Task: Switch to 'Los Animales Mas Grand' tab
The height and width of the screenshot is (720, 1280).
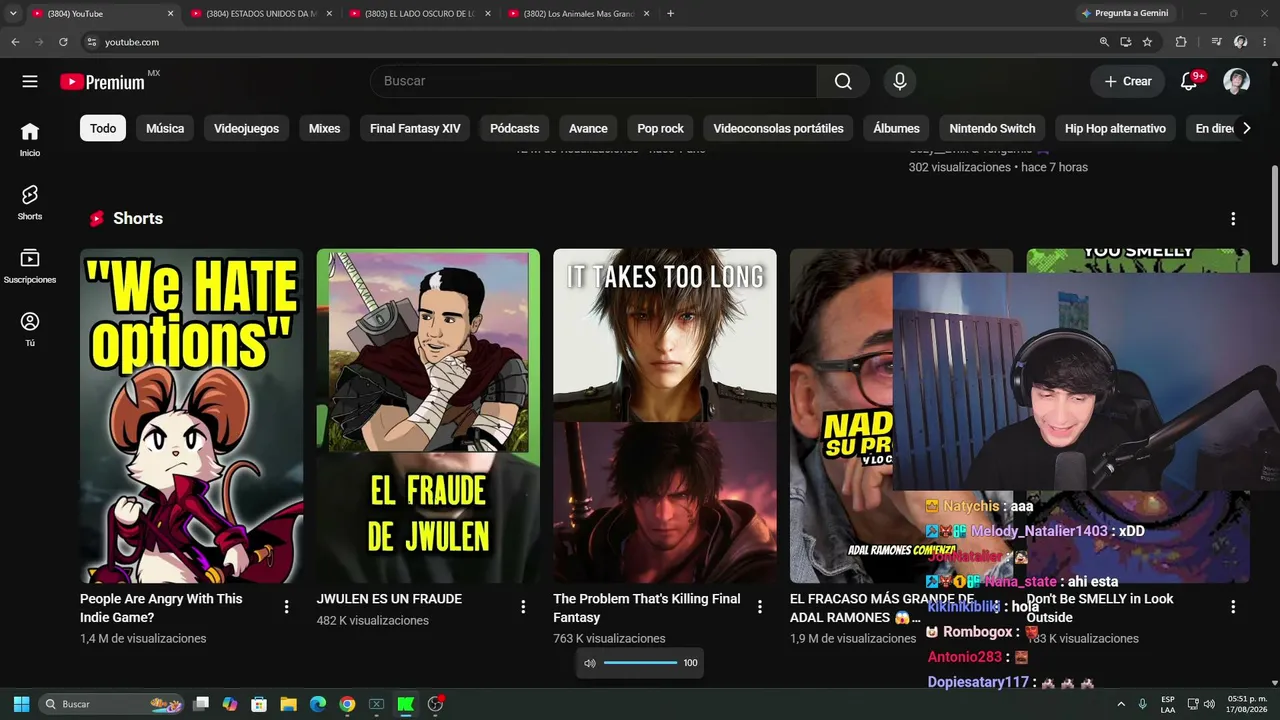Action: 579,14
